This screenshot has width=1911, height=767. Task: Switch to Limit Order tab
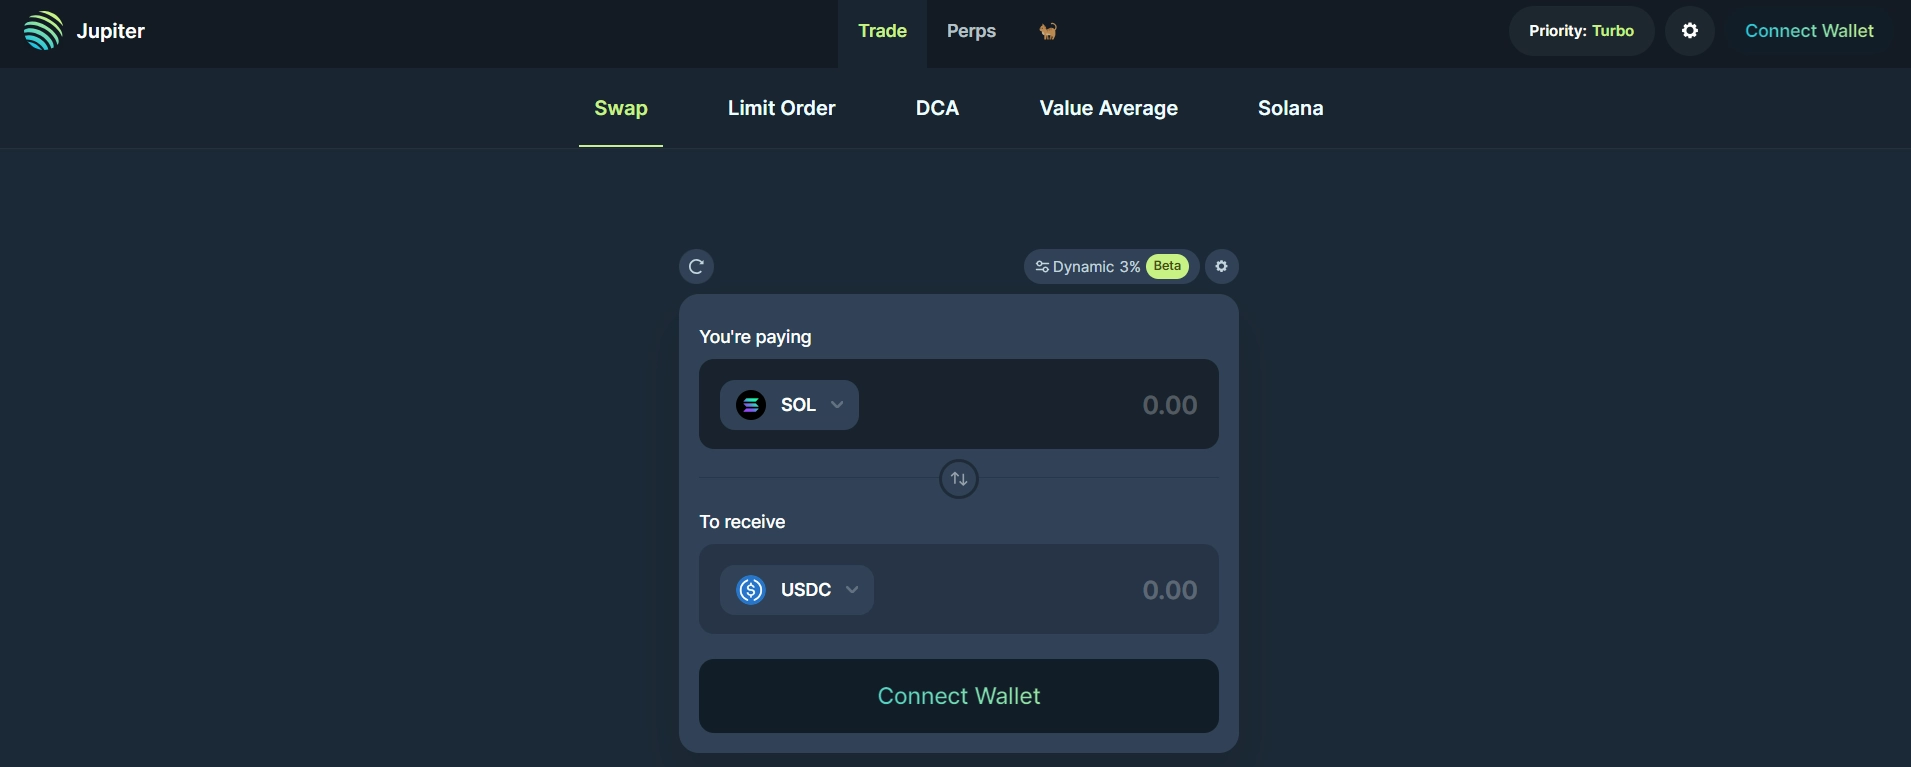point(781,108)
